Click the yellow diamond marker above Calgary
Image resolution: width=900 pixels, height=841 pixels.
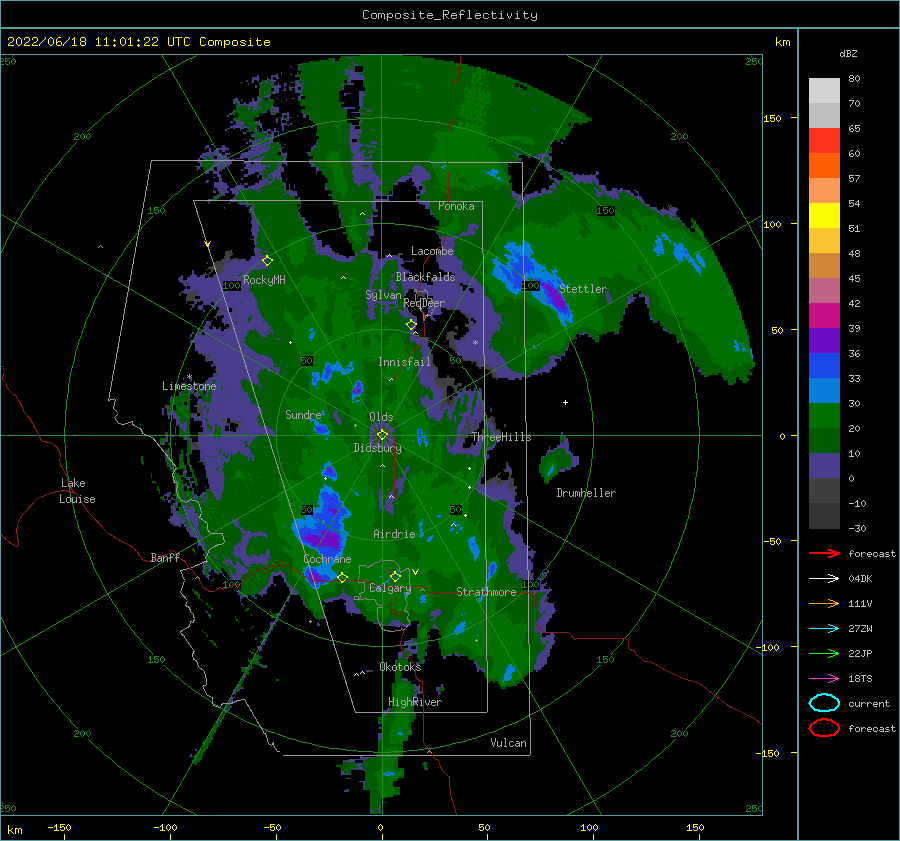click(x=395, y=576)
